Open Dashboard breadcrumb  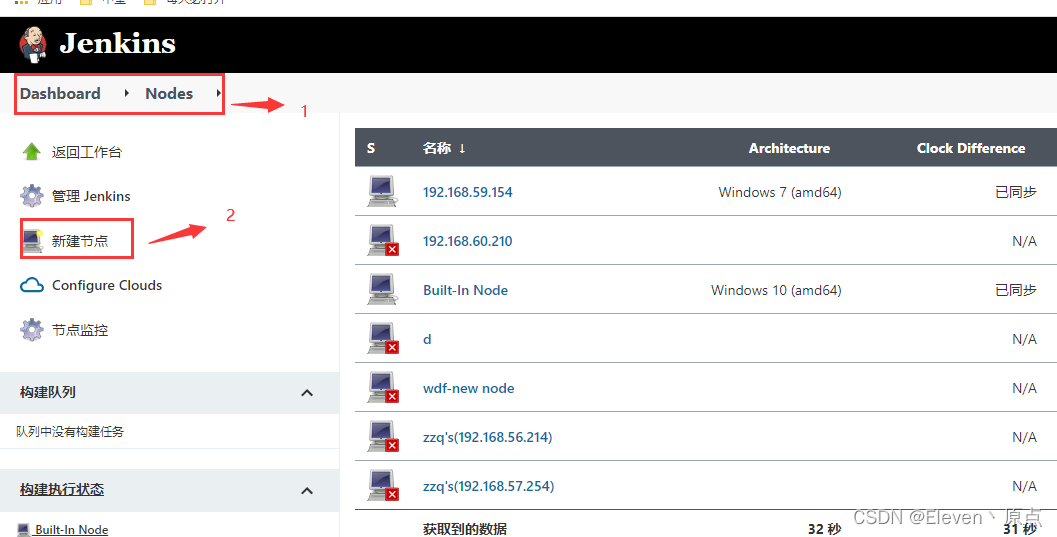click(60, 94)
